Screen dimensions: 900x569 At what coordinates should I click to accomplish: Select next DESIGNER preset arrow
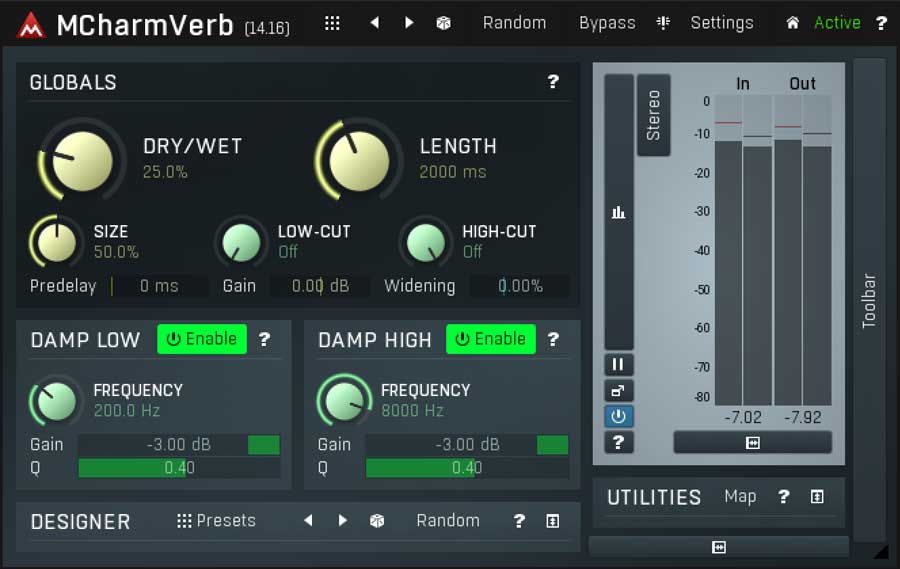(343, 521)
